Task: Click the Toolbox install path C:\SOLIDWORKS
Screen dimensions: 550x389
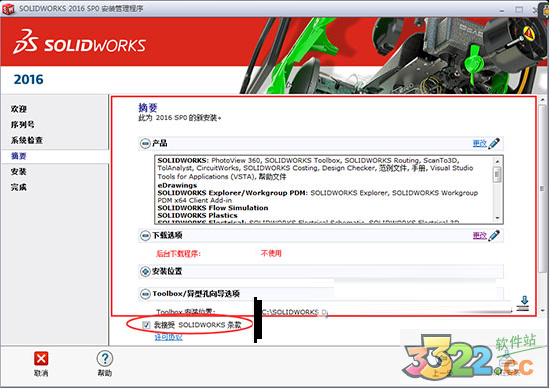Action: click(295, 312)
